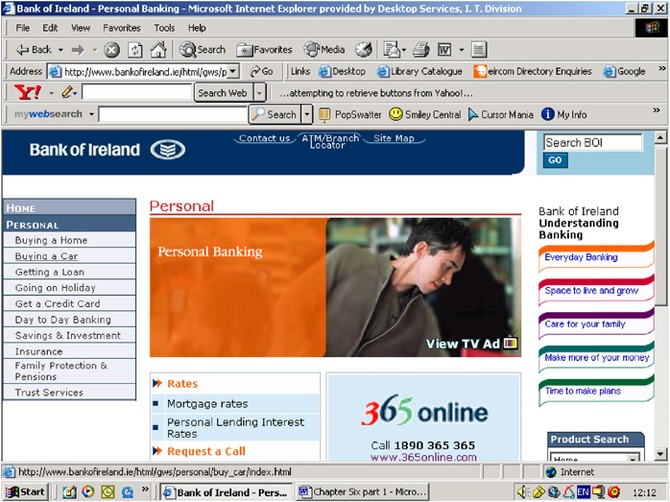Screen dimensions: 670x502
Task: Open the Yahoo! logo dropdown arrow
Action: [x=51, y=93]
